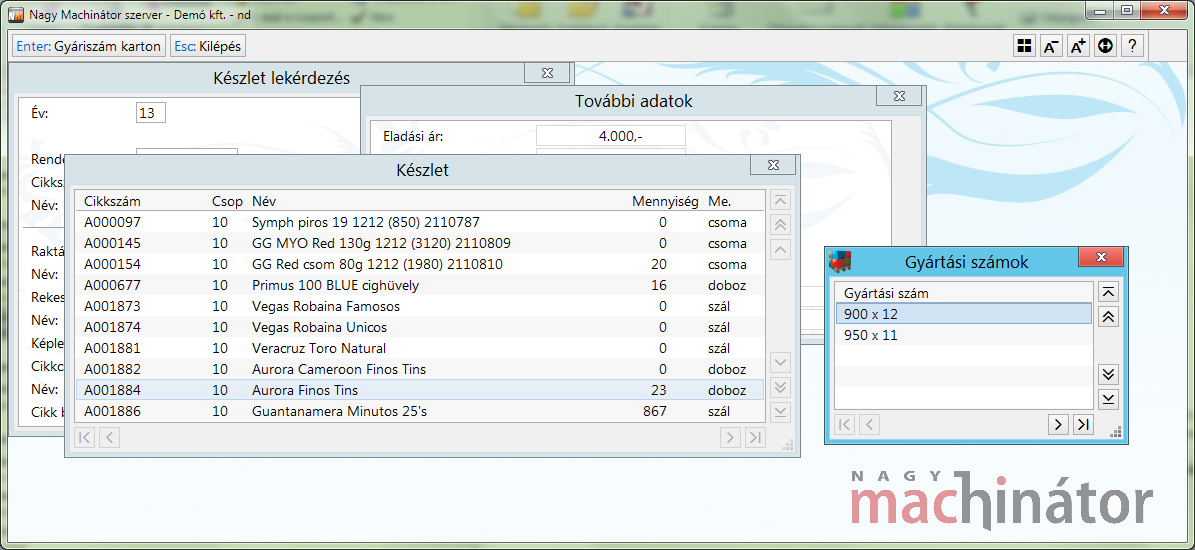Select row A001881 Veracruz Toro Natural
The height and width of the screenshot is (550, 1195).
point(420,348)
